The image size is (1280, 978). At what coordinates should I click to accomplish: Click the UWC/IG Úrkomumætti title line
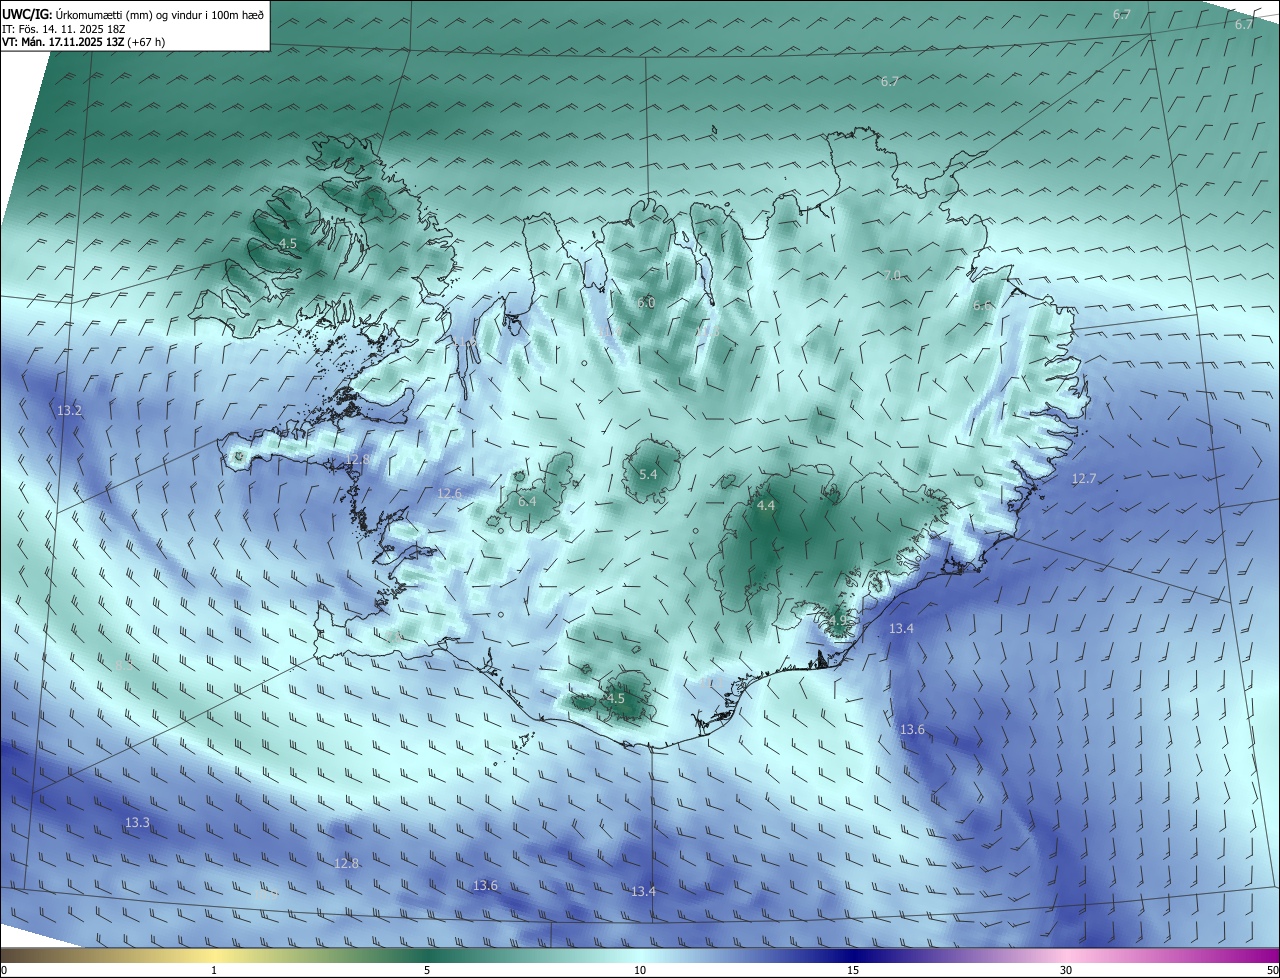tap(134, 13)
